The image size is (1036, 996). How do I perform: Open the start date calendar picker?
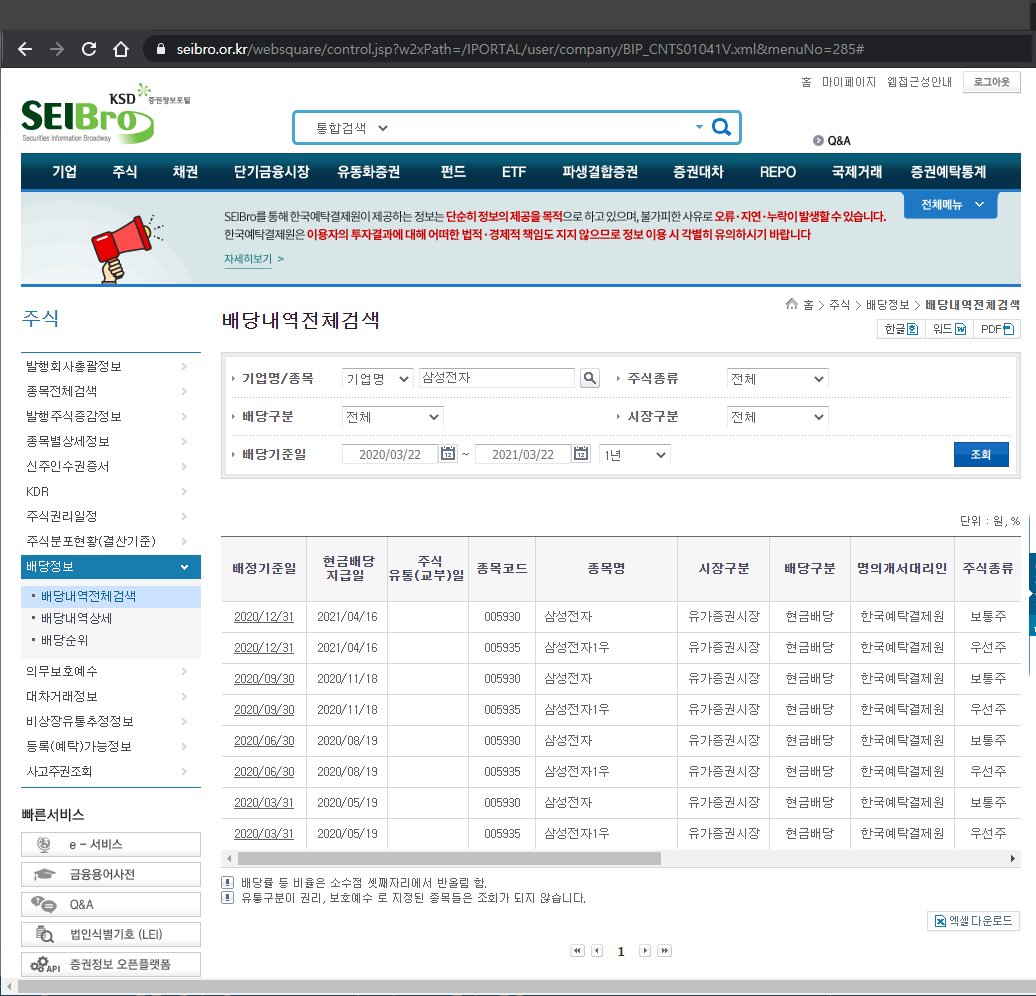[x=448, y=453]
